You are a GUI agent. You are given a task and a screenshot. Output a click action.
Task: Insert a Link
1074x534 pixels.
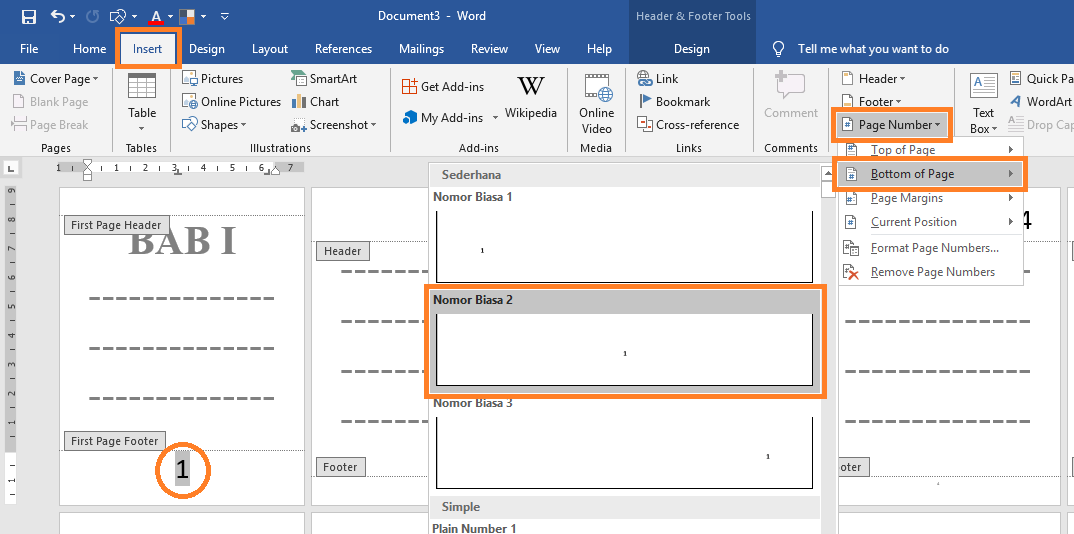(658, 79)
